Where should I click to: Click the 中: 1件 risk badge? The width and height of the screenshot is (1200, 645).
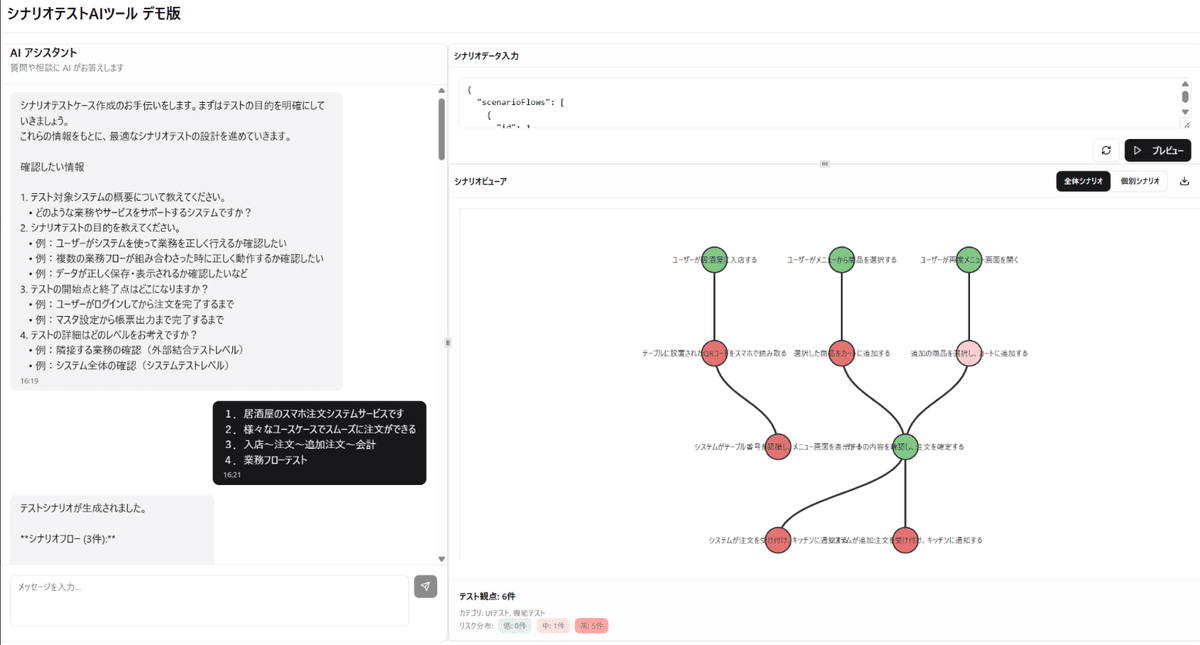tap(553, 626)
